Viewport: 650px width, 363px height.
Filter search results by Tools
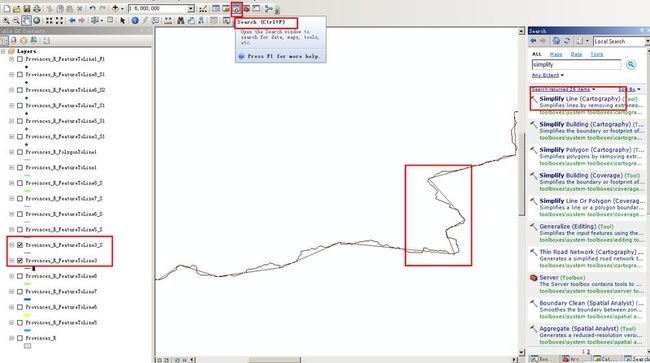point(597,54)
